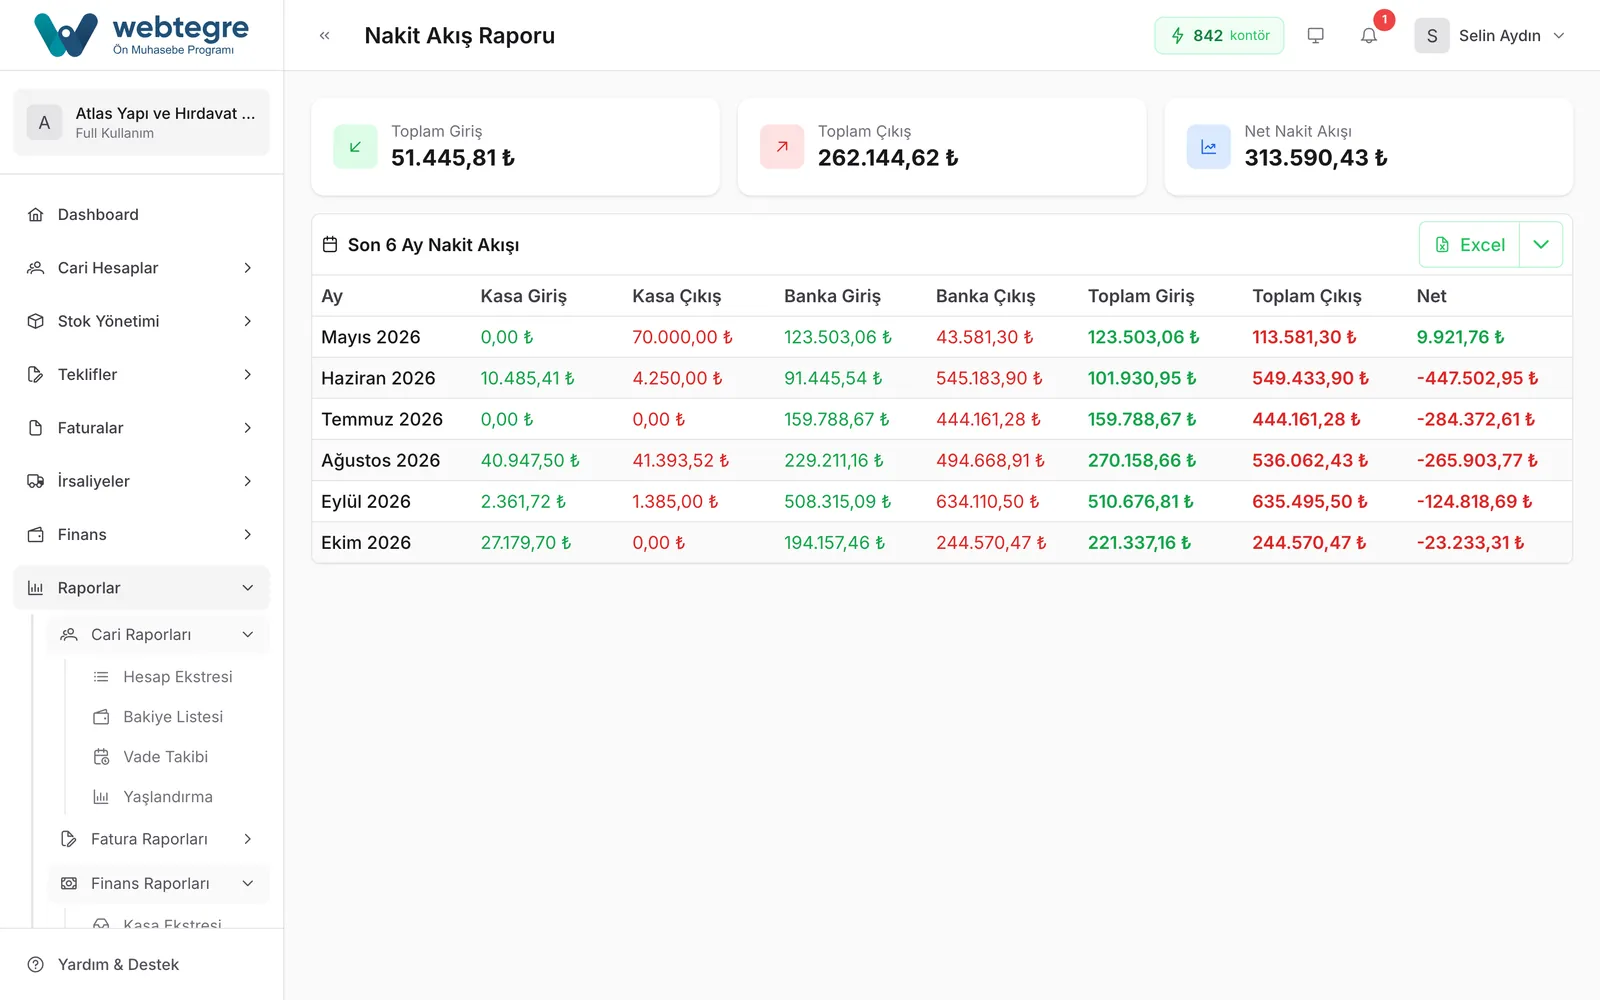Click the notification bell icon
The image size is (1600, 1000).
point(1369,36)
